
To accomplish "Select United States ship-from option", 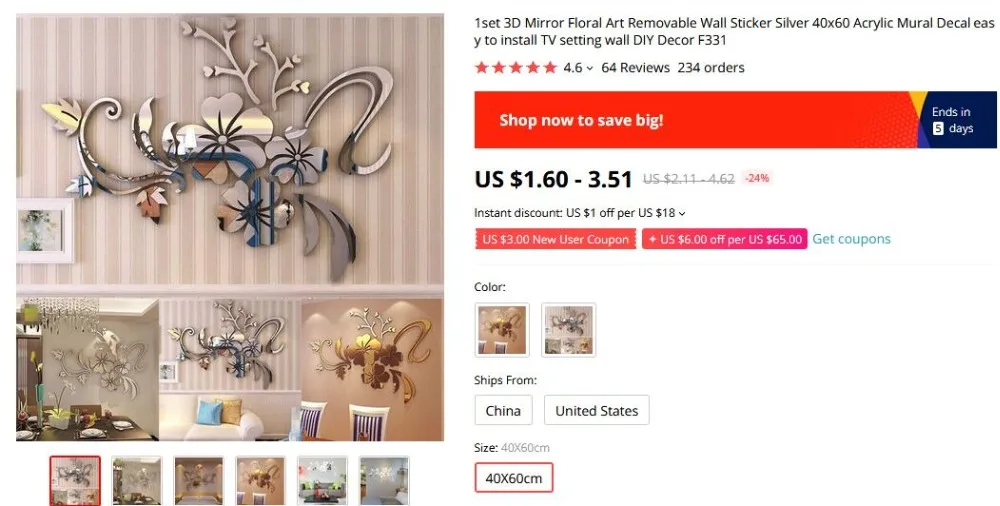I will pyautogui.click(x=596, y=410).
